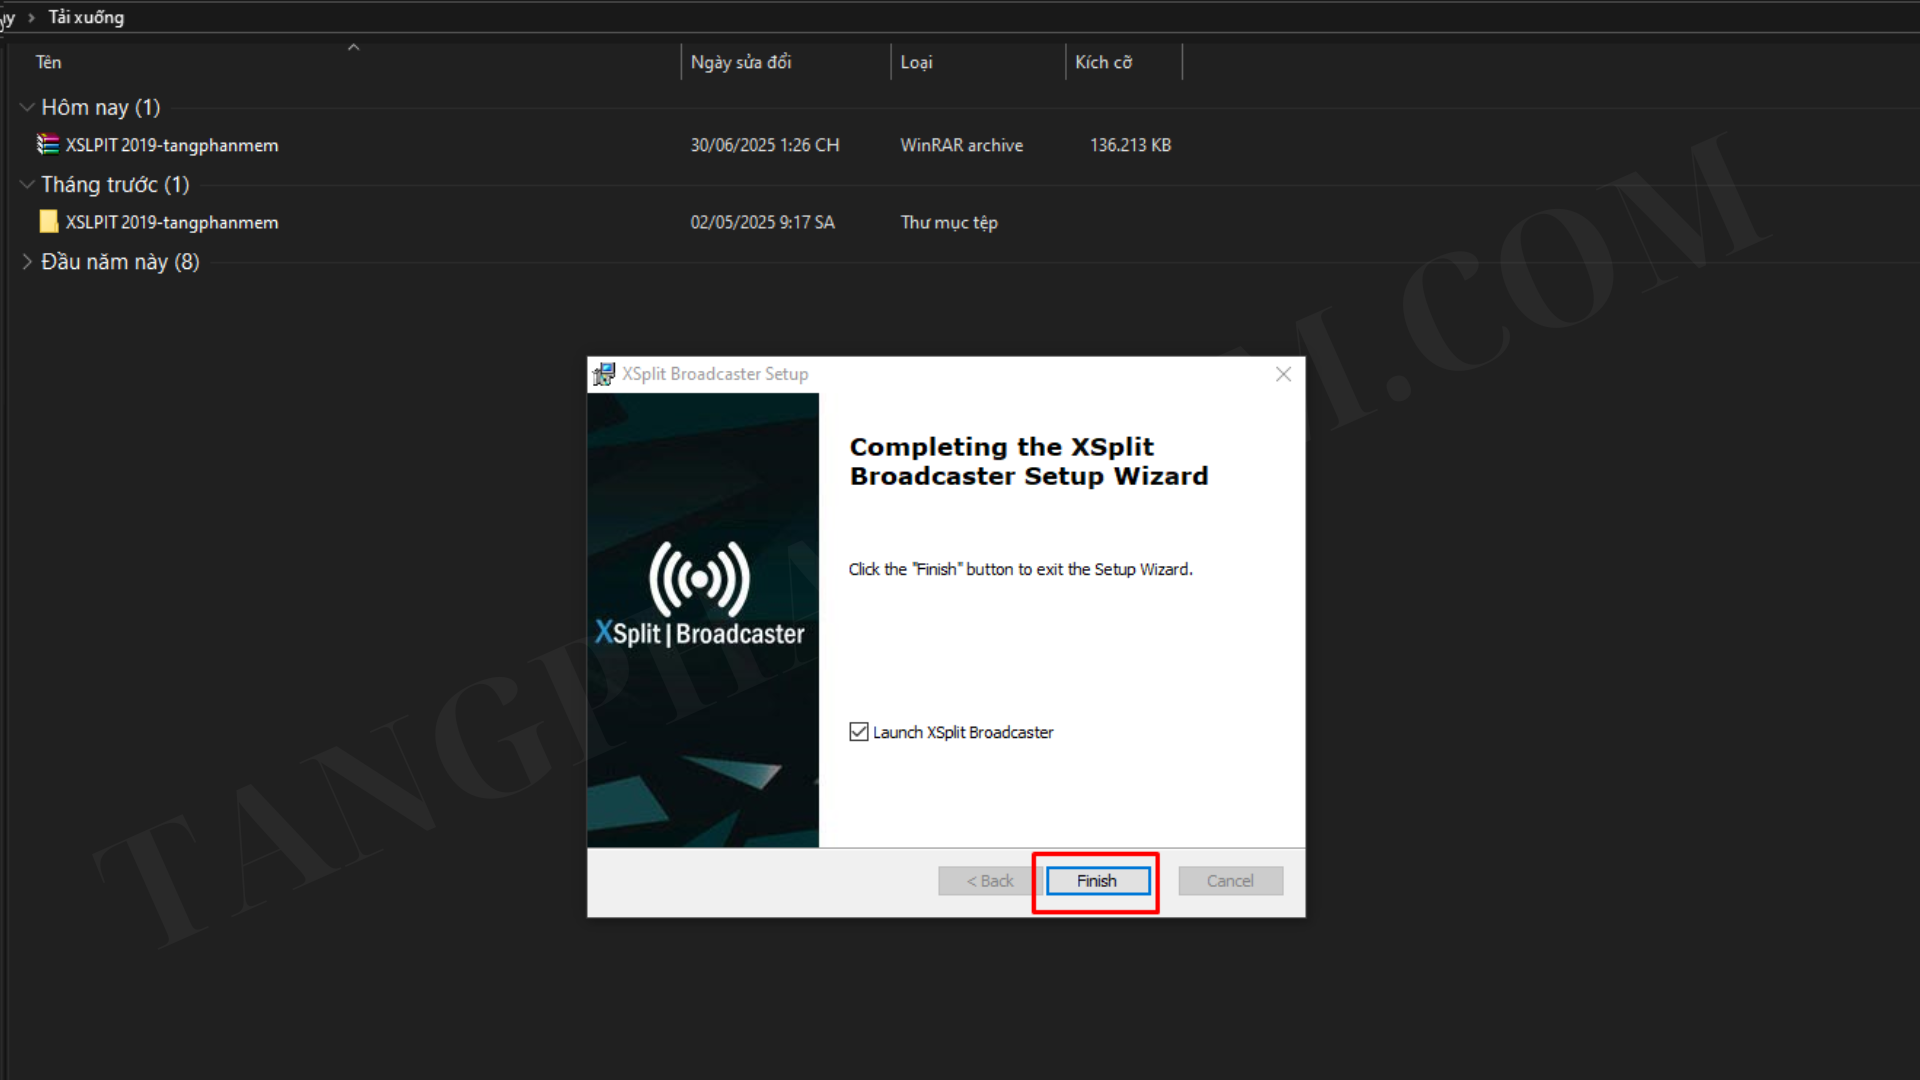The image size is (1920, 1080).
Task: Sort by the Tên column header
Action: pos(49,62)
